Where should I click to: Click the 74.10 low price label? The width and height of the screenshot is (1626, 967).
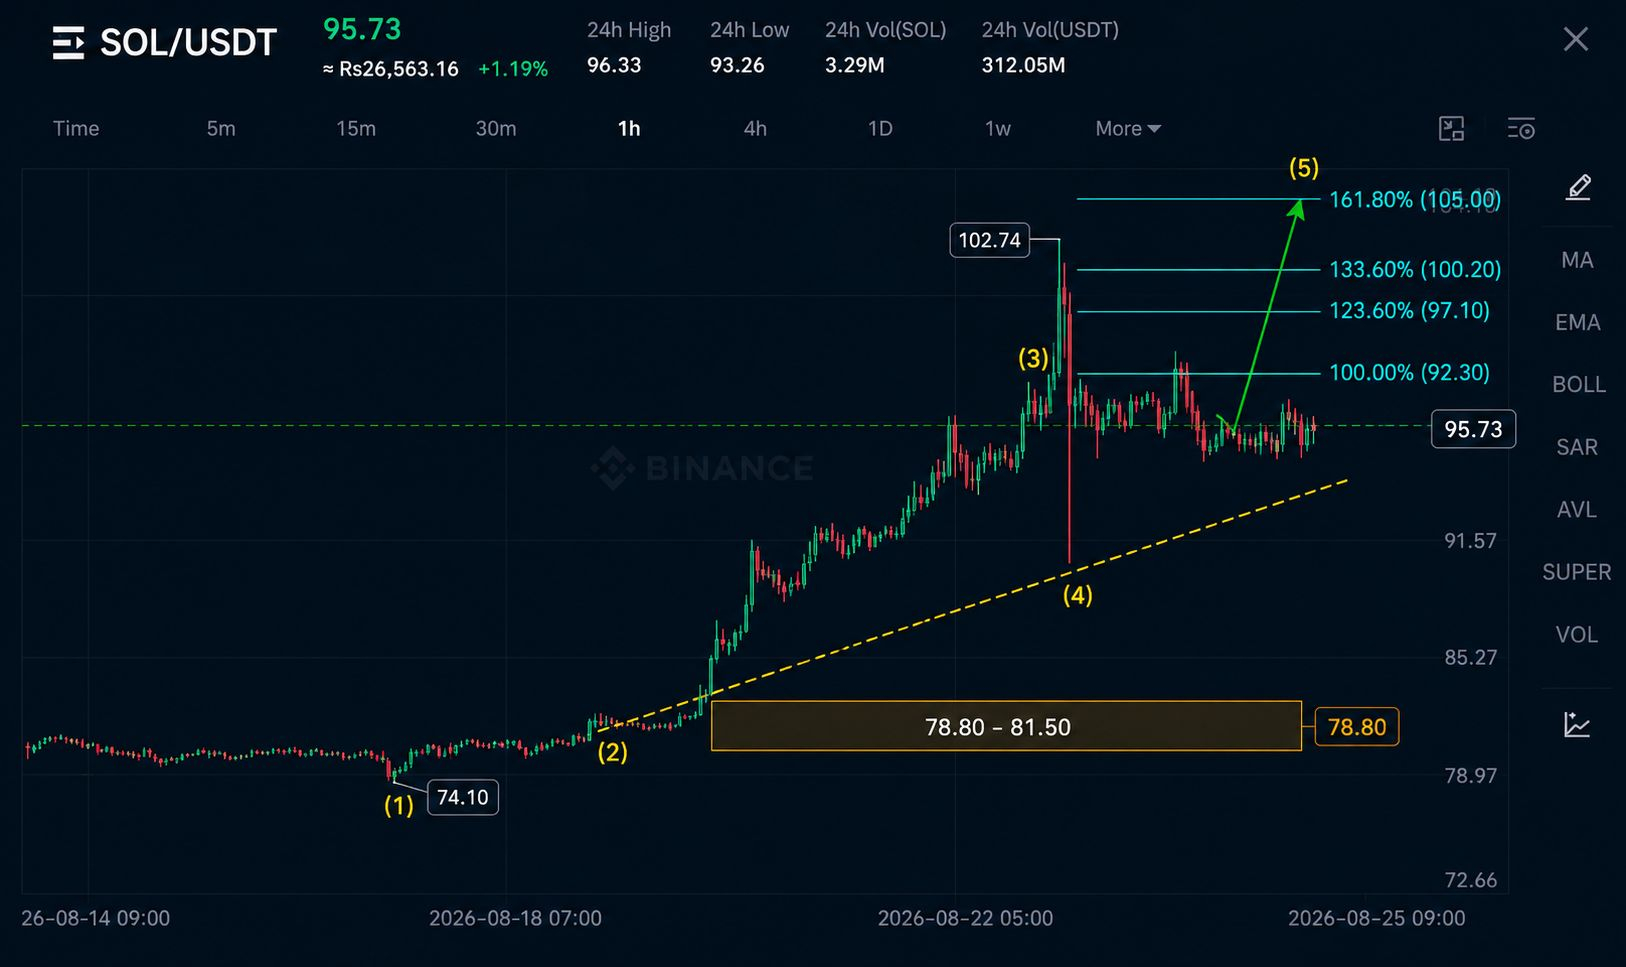pyautogui.click(x=463, y=797)
